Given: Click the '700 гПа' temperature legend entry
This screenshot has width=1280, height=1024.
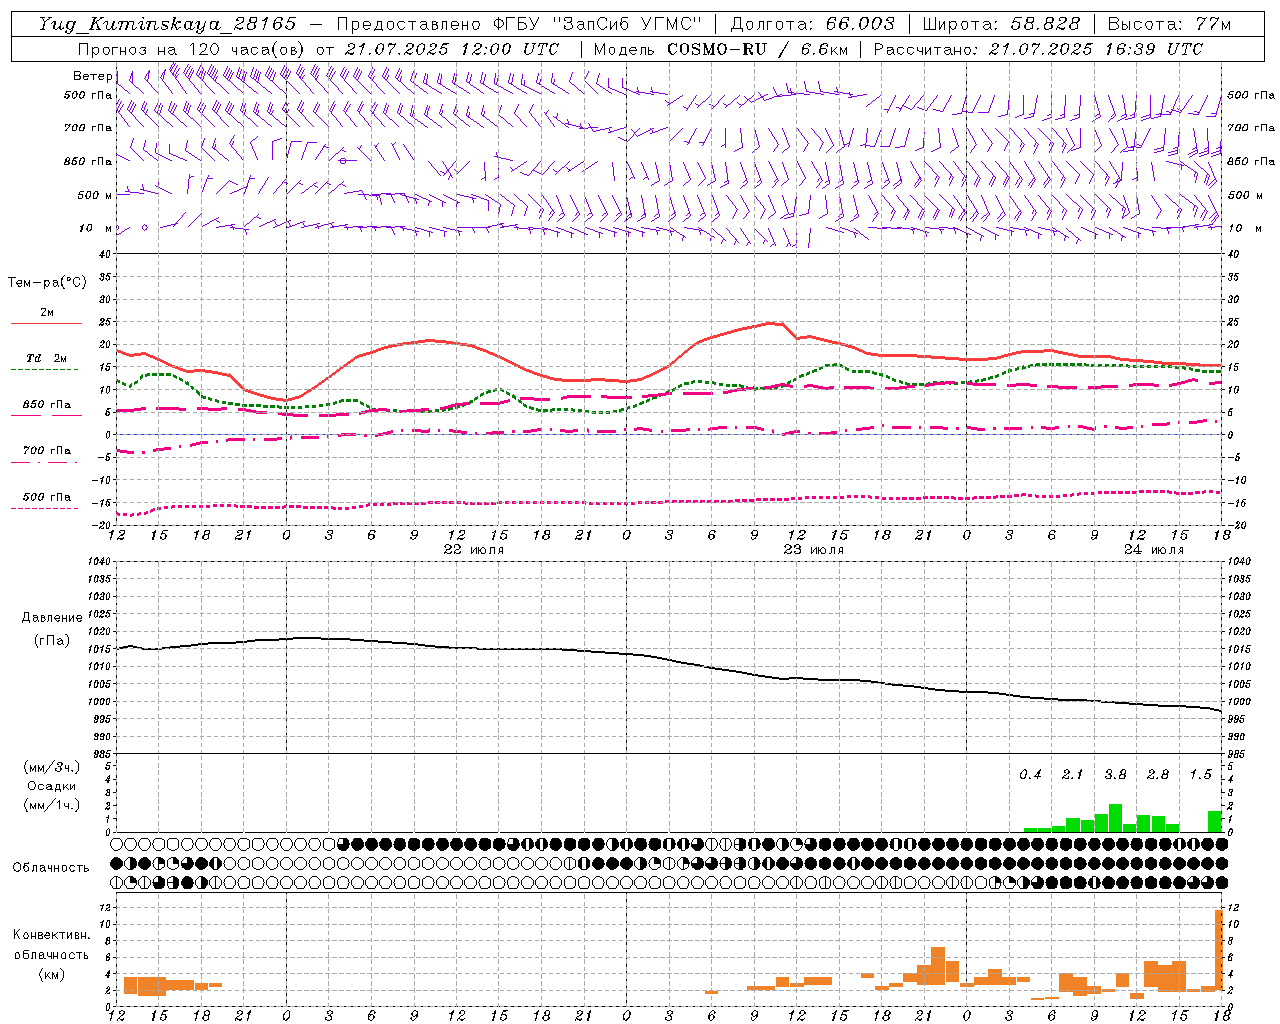Looking at the screenshot, I should point(47,451).
